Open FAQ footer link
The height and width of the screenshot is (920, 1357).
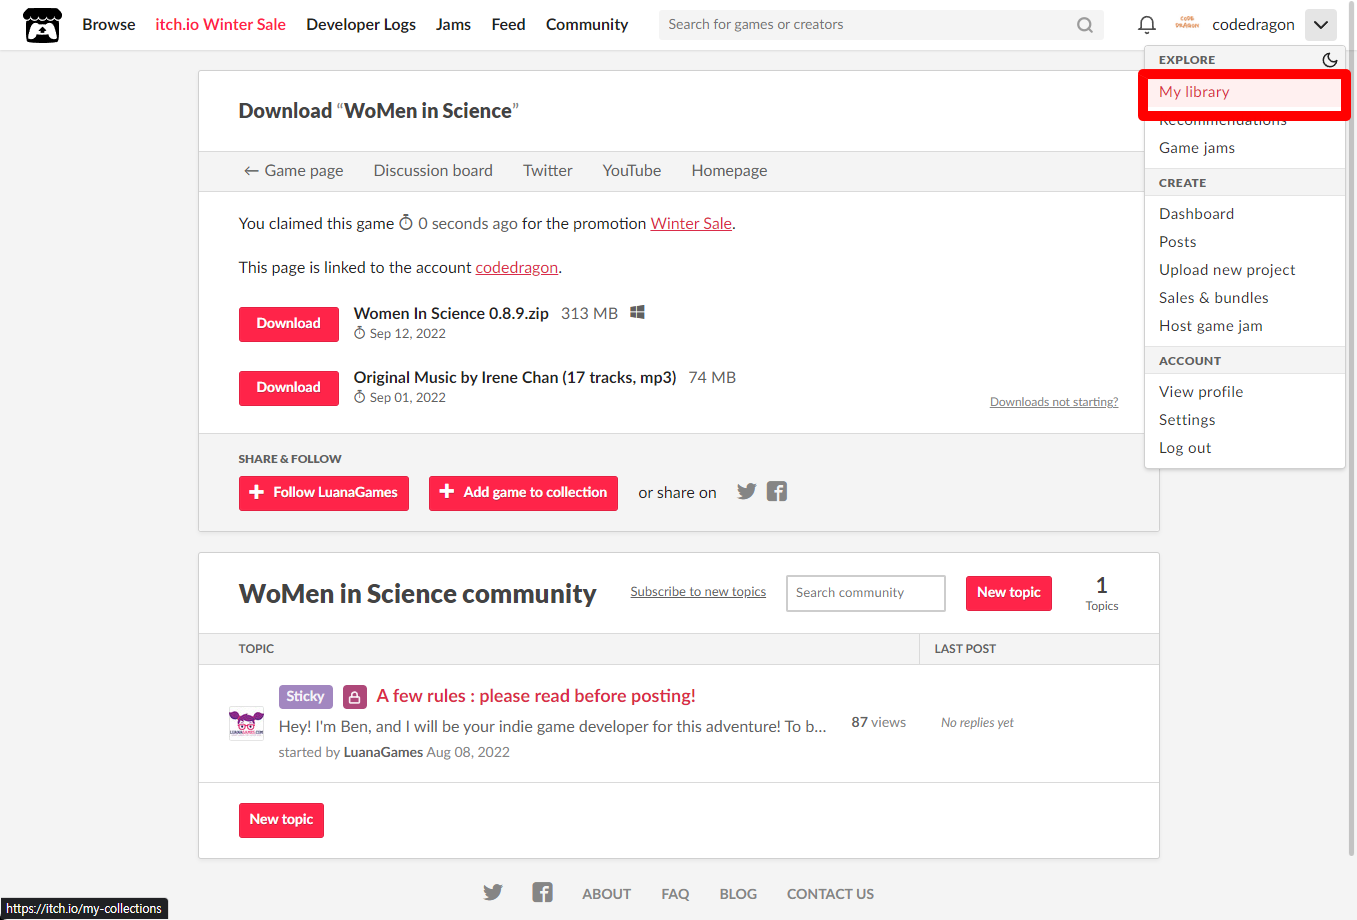click(675, 894)
